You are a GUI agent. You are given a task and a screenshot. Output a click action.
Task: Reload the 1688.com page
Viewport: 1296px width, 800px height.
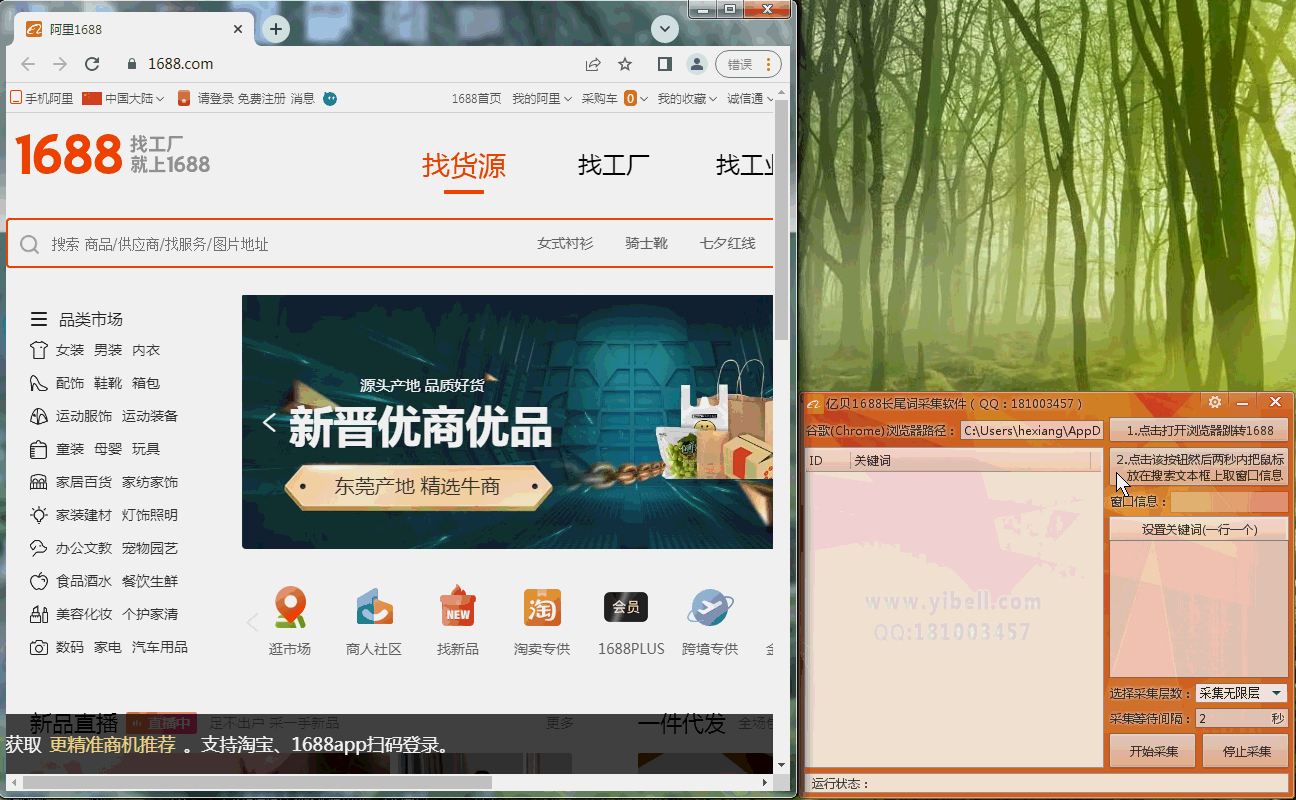pos(92,64)
